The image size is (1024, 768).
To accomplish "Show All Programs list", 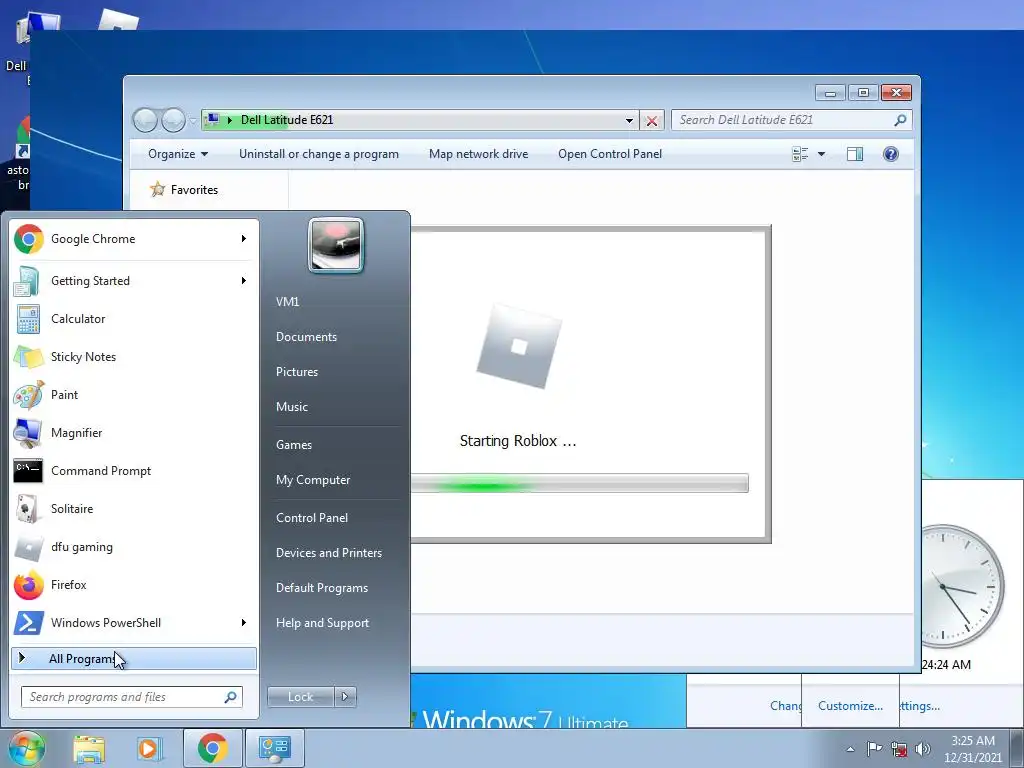I will 134,658.
